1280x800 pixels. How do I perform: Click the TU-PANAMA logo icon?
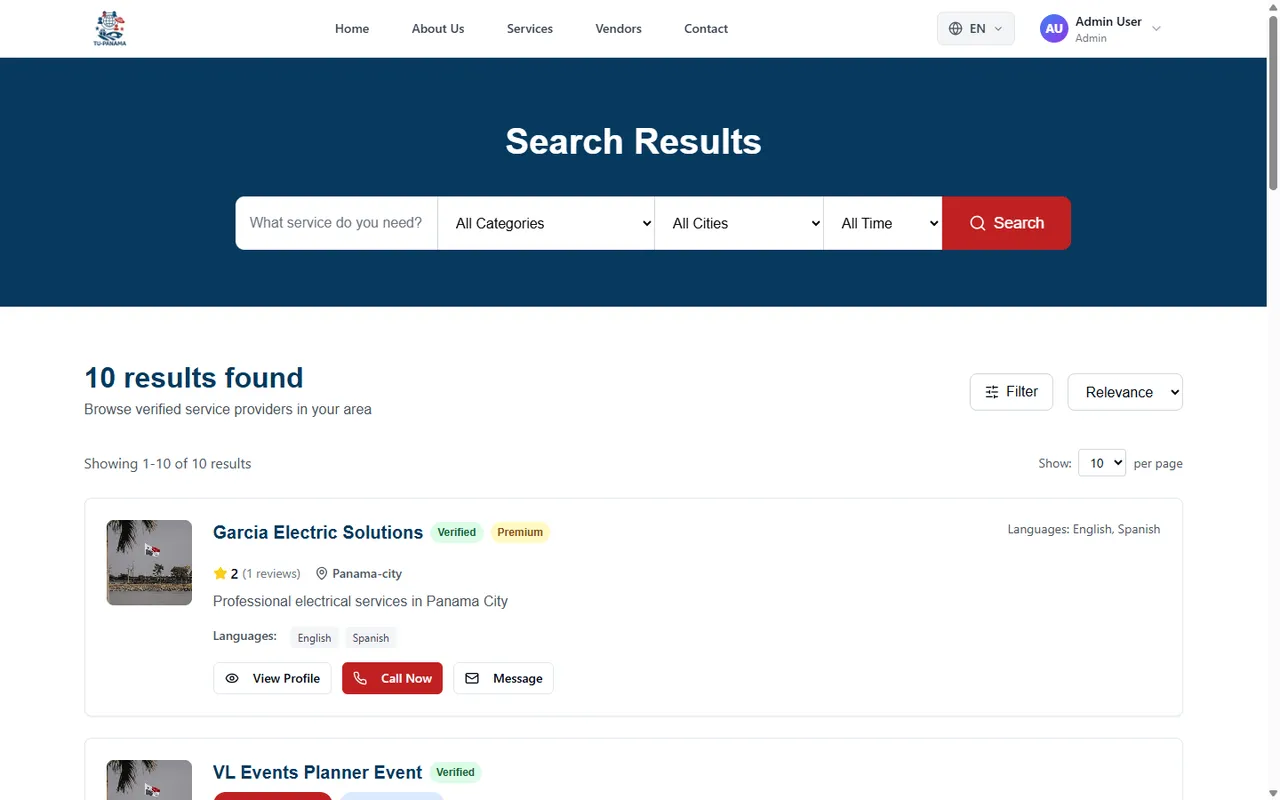(x=110, y=29)
